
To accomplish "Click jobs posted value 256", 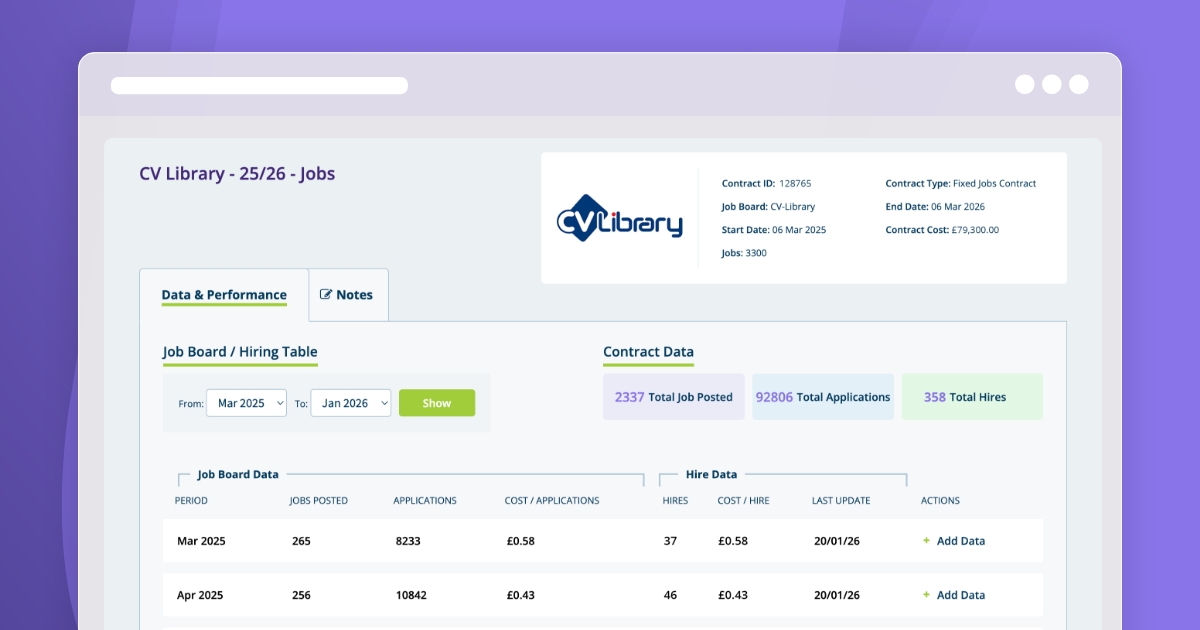I will coord(301,595).
